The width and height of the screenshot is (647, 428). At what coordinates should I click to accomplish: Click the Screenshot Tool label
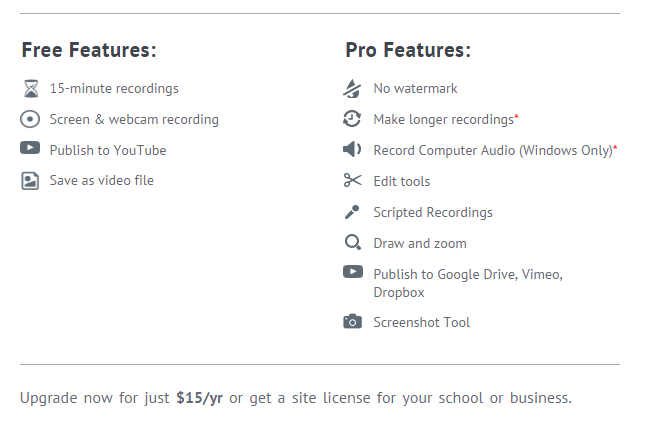(x=422, y=322)
